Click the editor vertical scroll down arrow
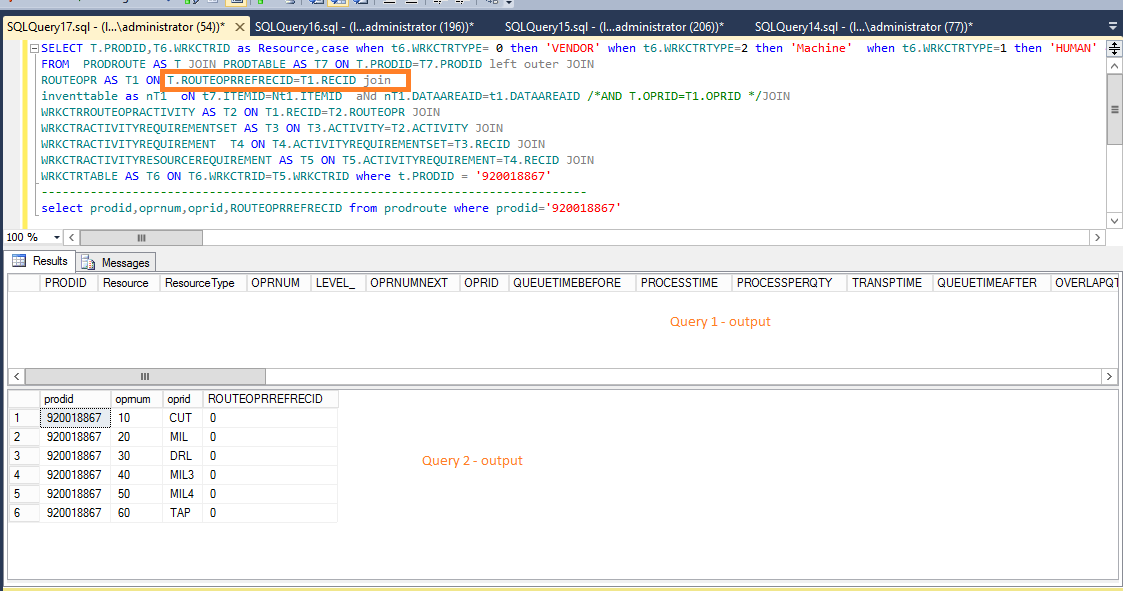This screenshot has width=1123, height=591. click(x=1114, y=221)
